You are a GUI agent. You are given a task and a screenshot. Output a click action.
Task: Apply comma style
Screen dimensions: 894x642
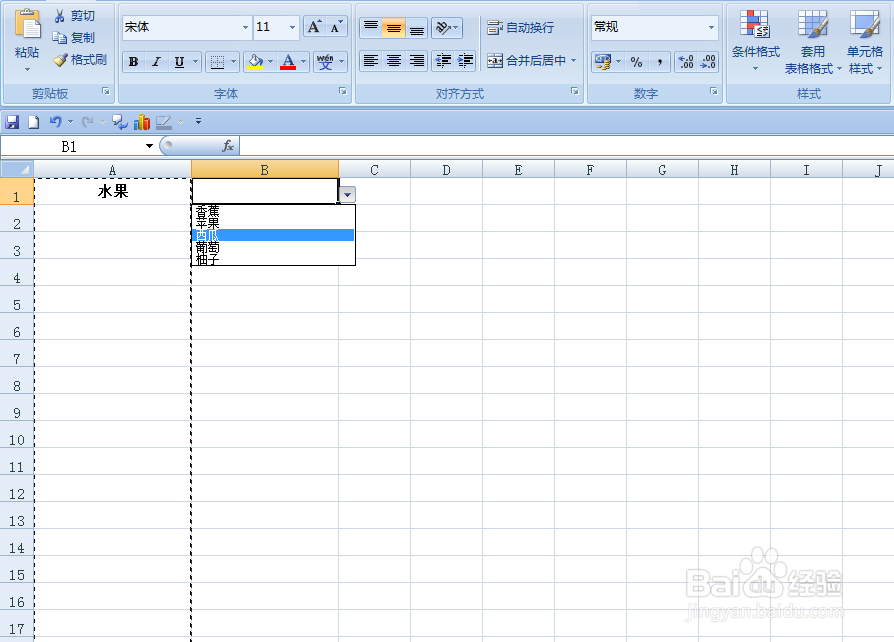point(659,62)
